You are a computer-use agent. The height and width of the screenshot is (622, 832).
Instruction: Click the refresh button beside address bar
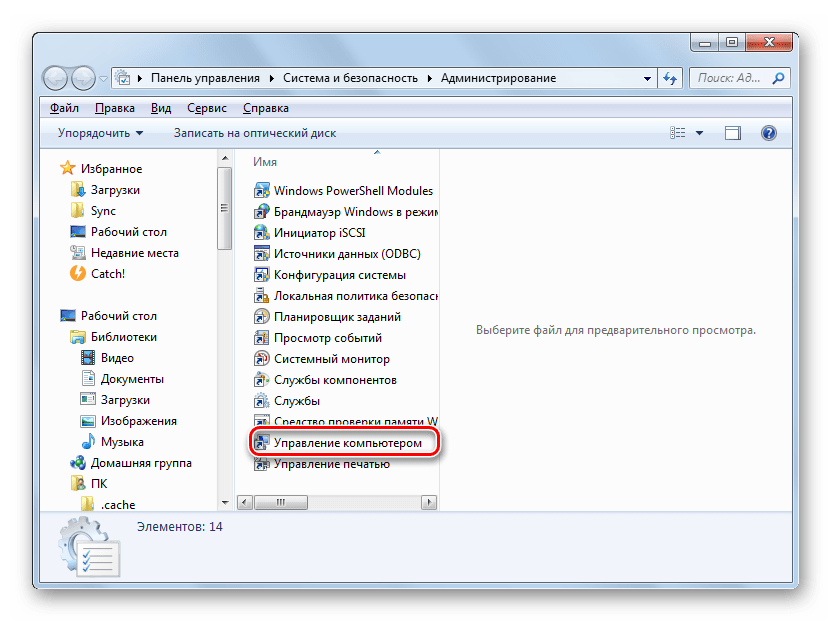[x=669, y=78]
